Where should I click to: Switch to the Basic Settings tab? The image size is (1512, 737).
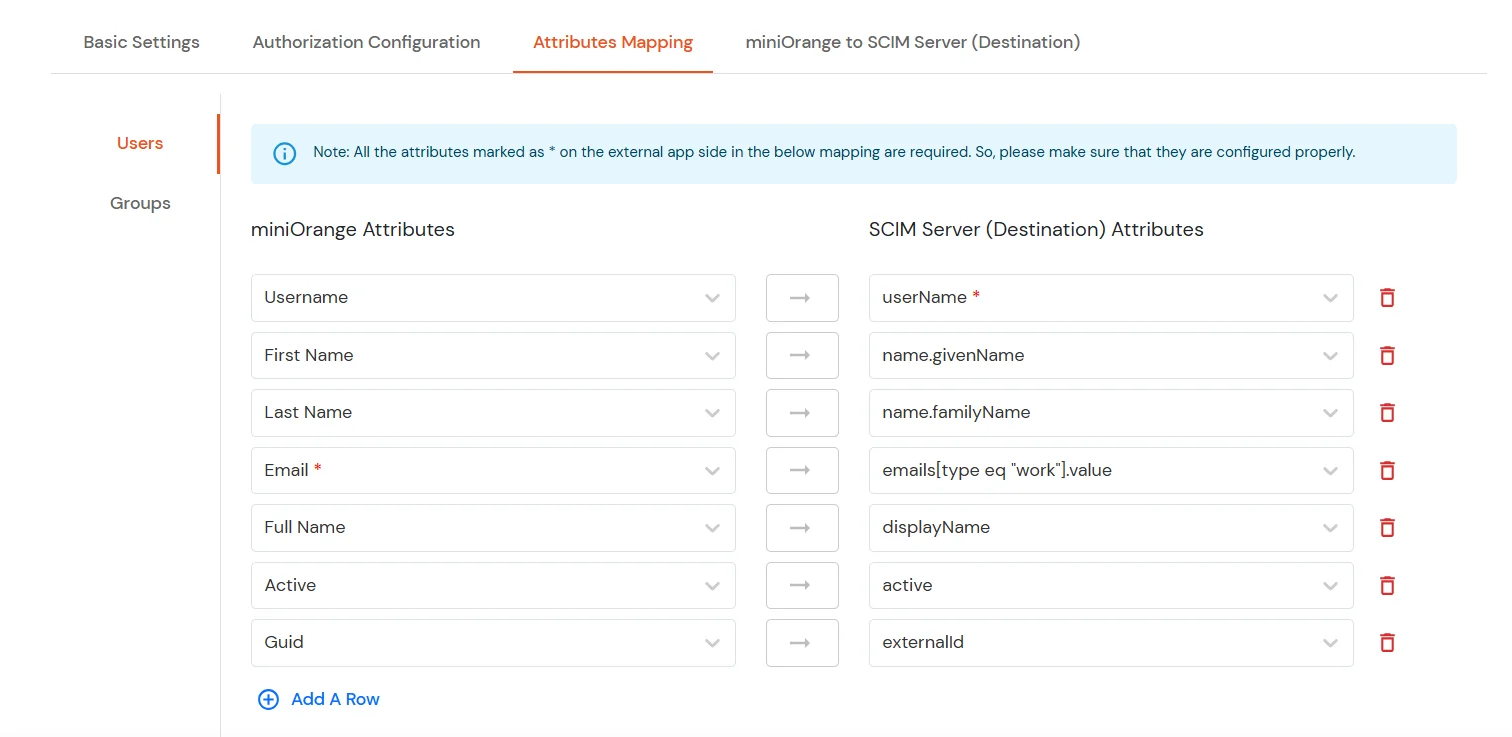point(141,42)
